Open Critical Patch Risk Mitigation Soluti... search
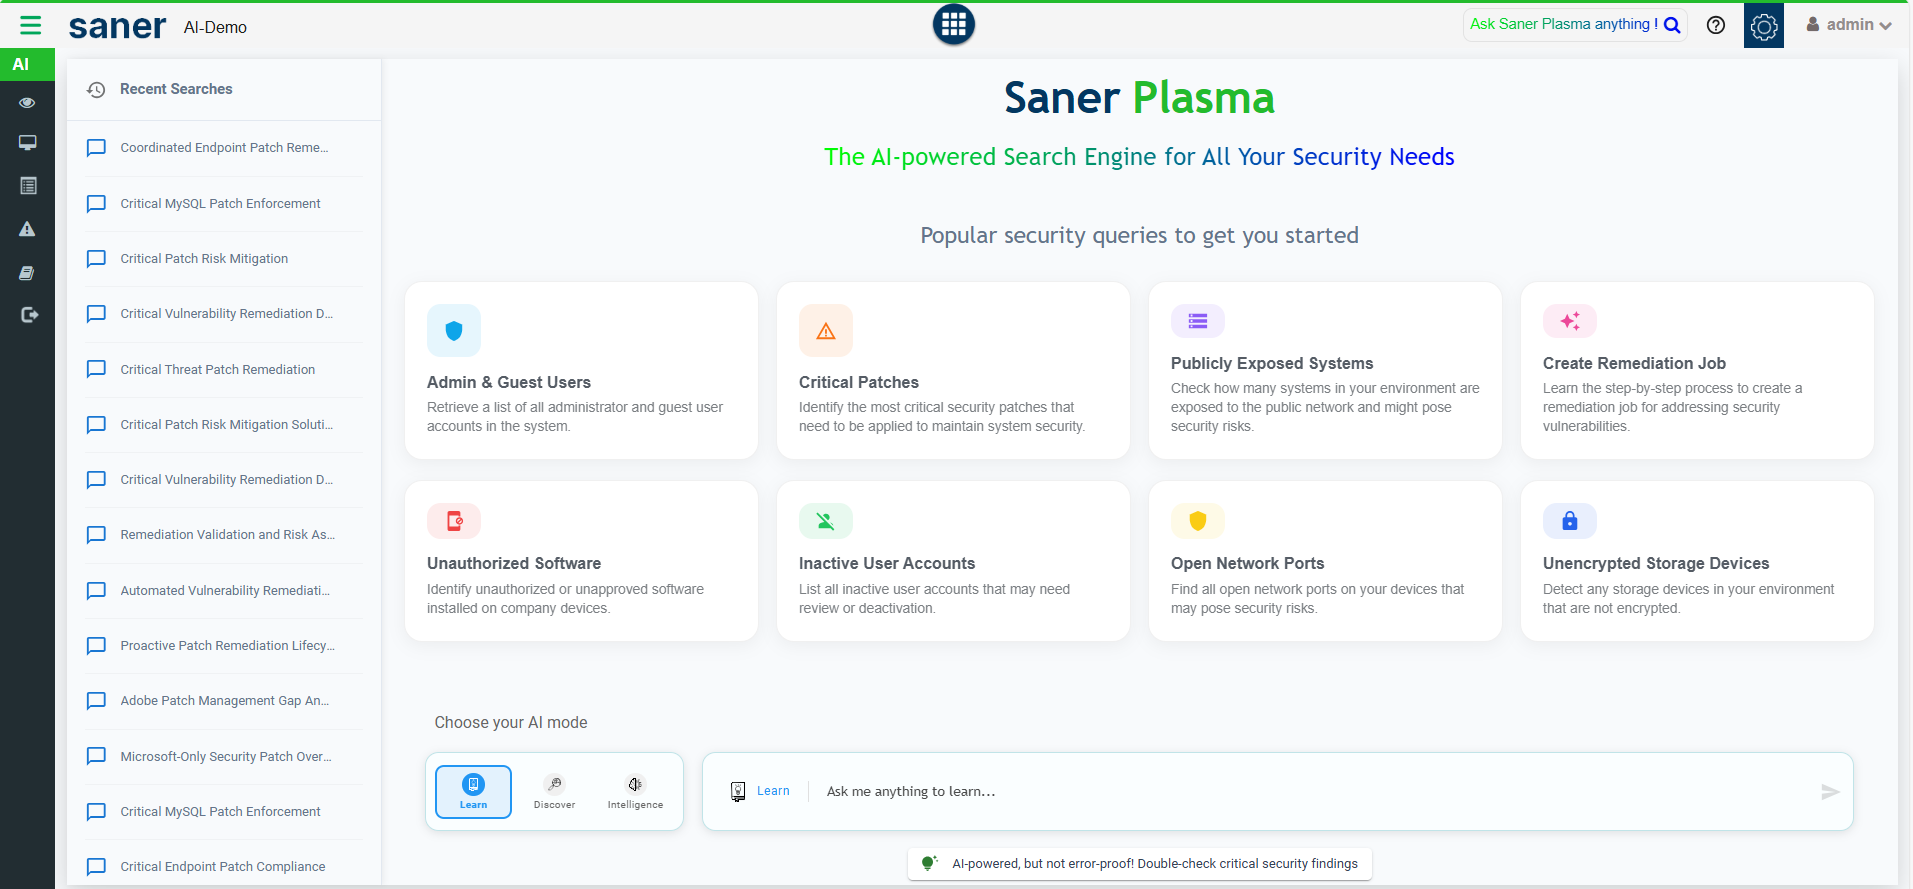This screenshot has height=889, width=1913. click(225, 425)
